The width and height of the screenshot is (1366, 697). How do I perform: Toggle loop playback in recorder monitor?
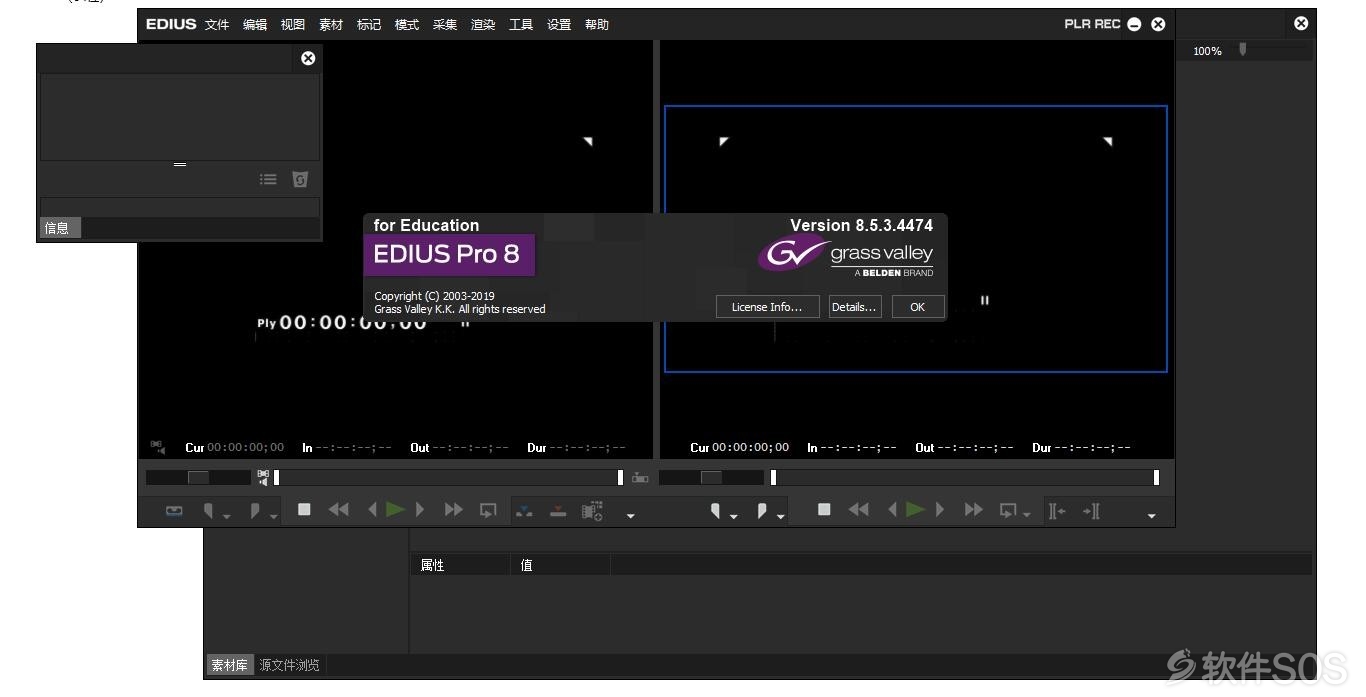[x=1008, y=510]
